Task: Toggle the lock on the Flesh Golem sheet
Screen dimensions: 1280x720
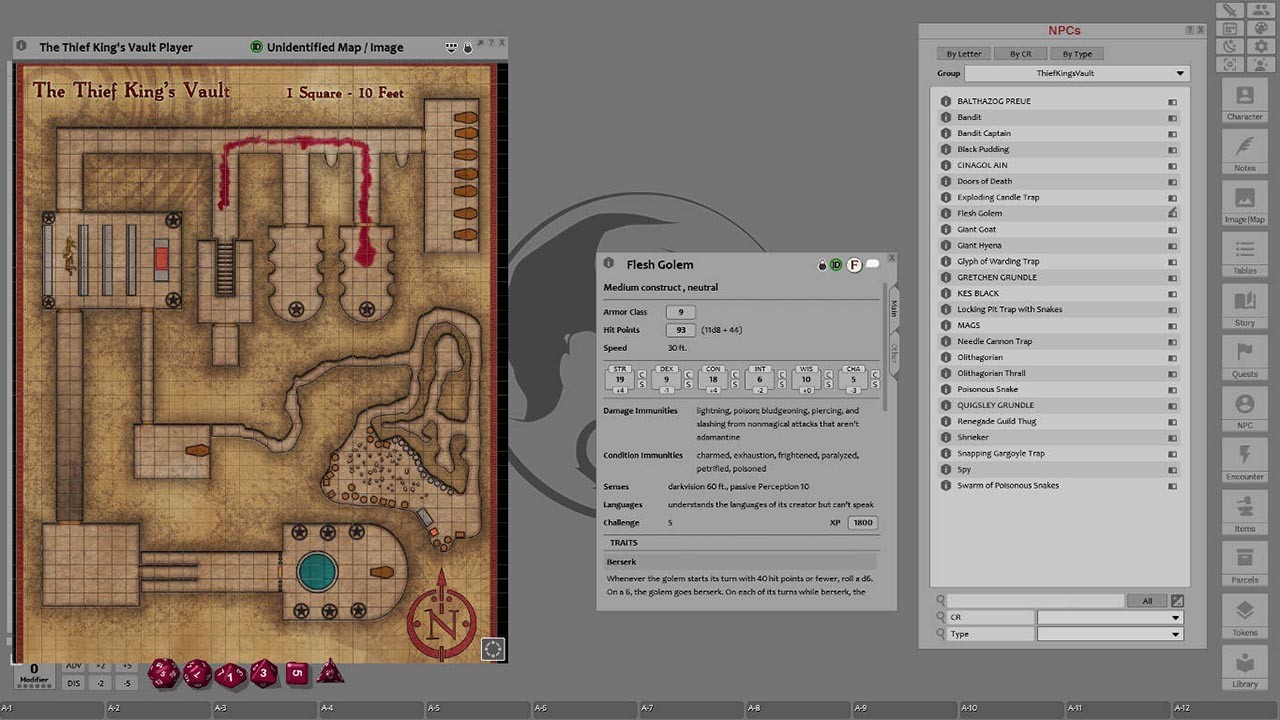Action: [823, 265]
